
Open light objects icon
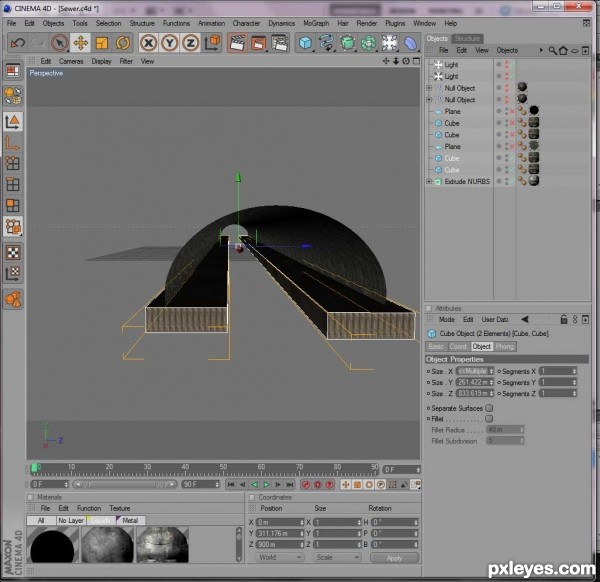click(x=389, y=43)
